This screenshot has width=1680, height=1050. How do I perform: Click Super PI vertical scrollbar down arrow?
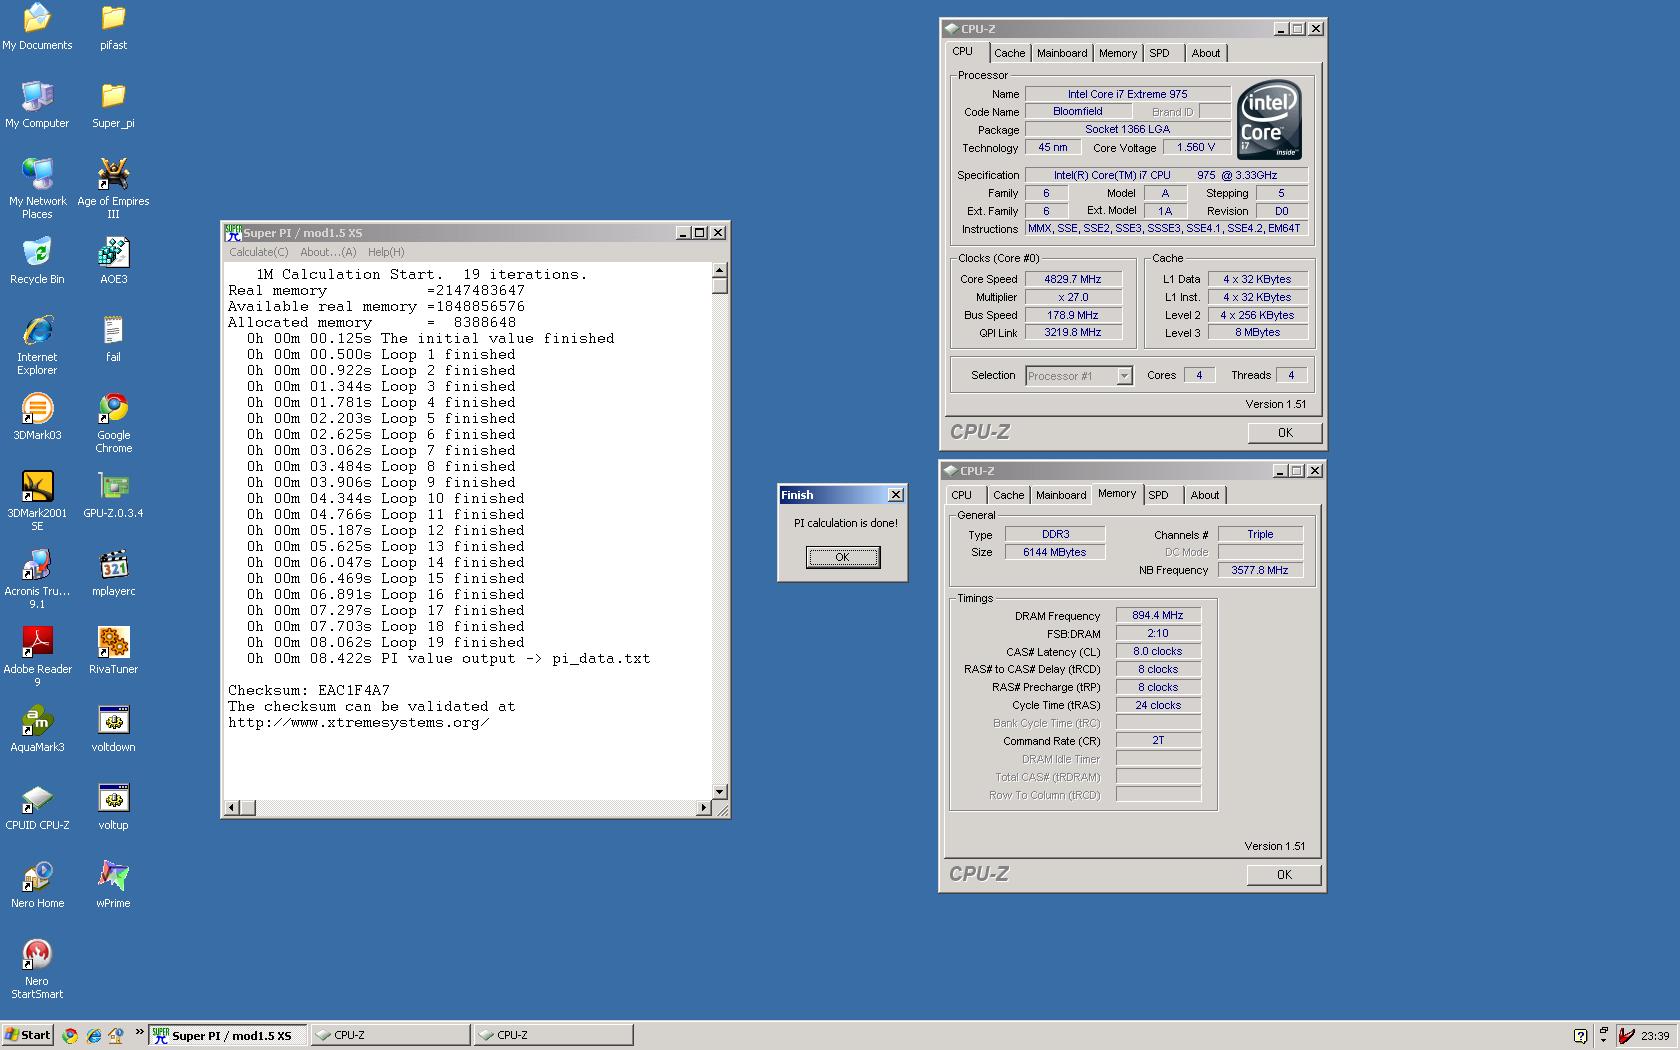pos(719,791)
